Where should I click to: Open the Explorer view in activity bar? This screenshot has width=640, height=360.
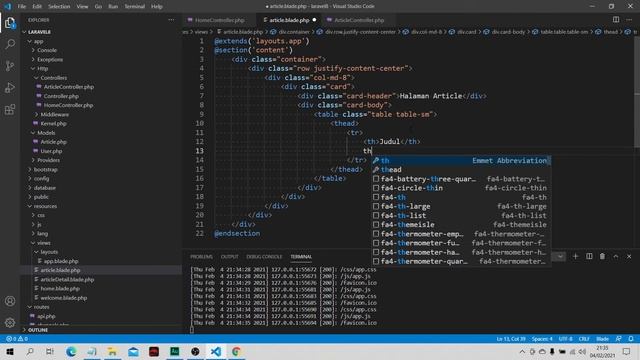pyautogui.click(x=10, y=23)
